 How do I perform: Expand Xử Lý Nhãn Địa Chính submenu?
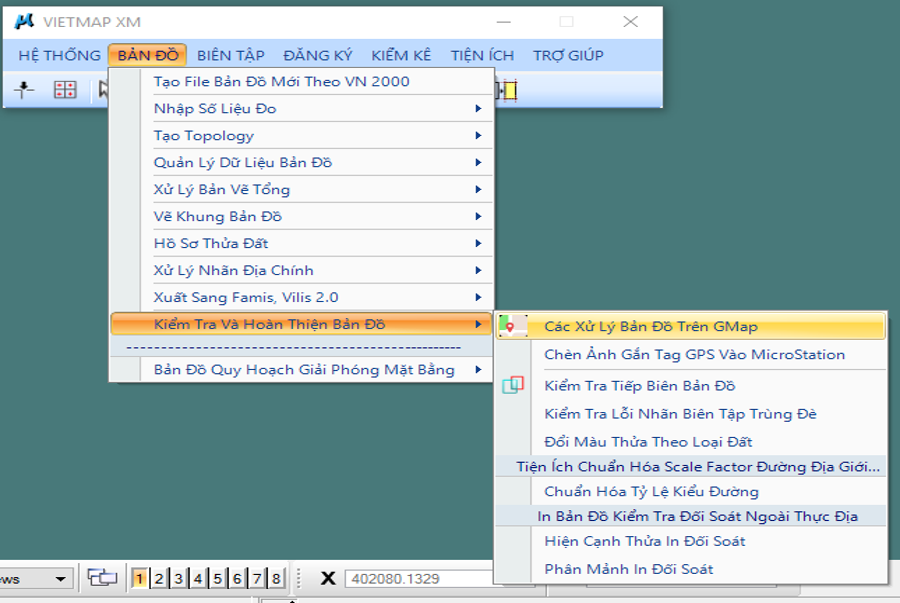pos(301,270)
